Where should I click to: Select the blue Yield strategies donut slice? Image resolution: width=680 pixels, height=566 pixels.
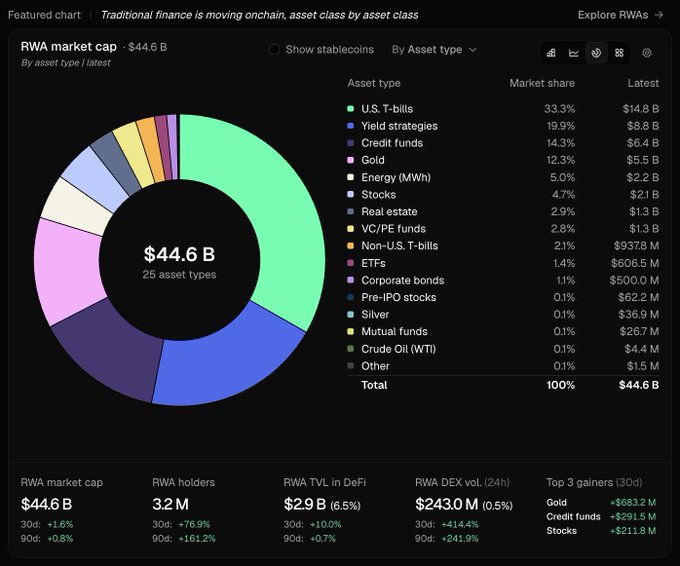pos(230,366)
